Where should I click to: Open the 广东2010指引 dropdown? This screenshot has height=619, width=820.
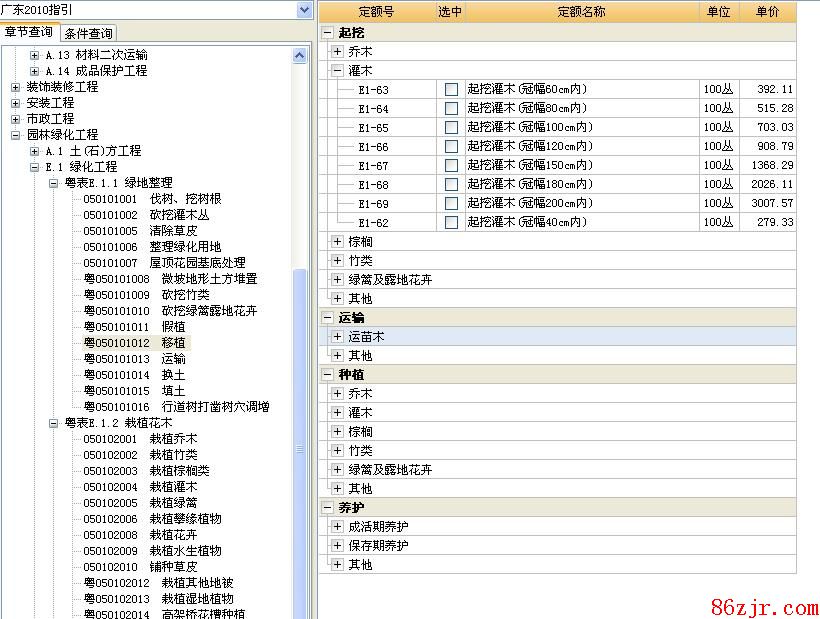(304, 9)
